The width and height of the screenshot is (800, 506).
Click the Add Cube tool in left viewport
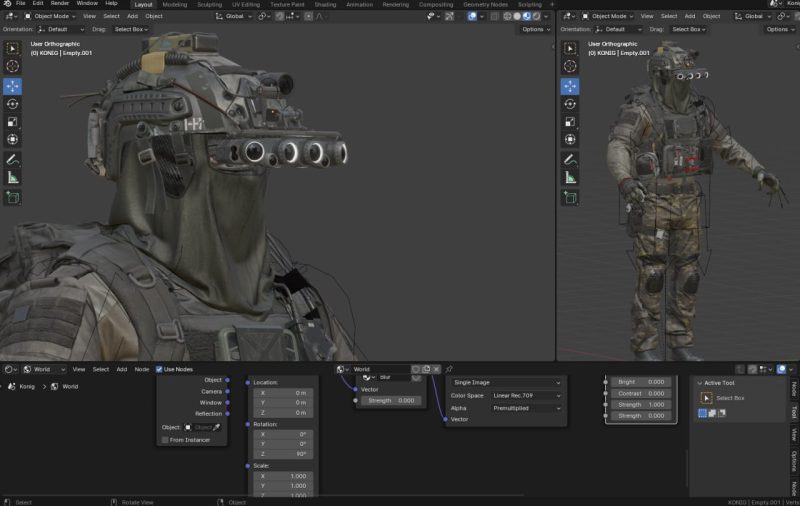pyautogui.click(x=12, y=198)
